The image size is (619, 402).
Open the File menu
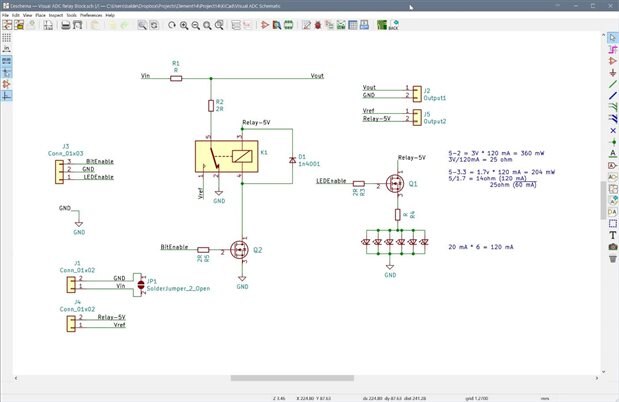click(x=6, y=16)
